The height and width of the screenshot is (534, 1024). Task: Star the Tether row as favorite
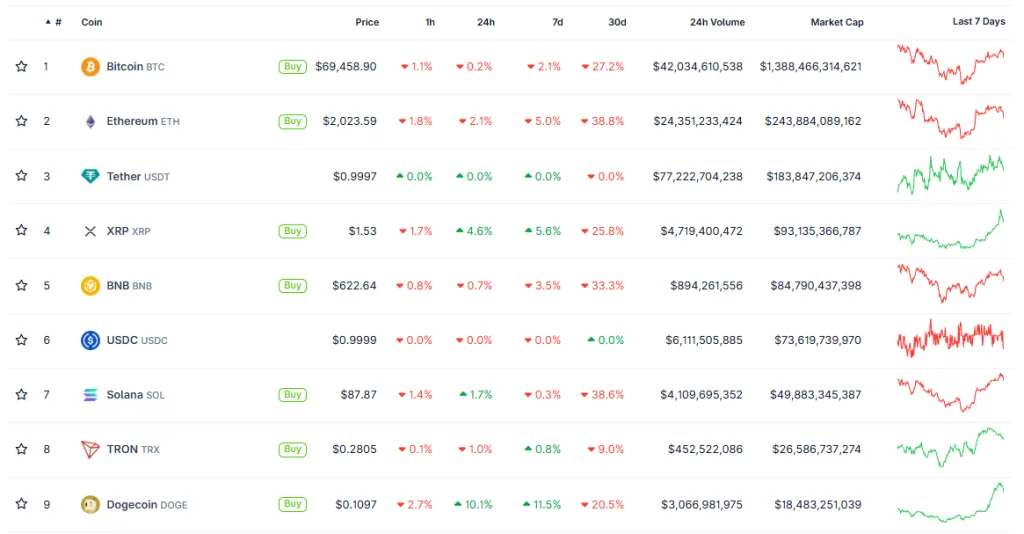pos(21,176)
